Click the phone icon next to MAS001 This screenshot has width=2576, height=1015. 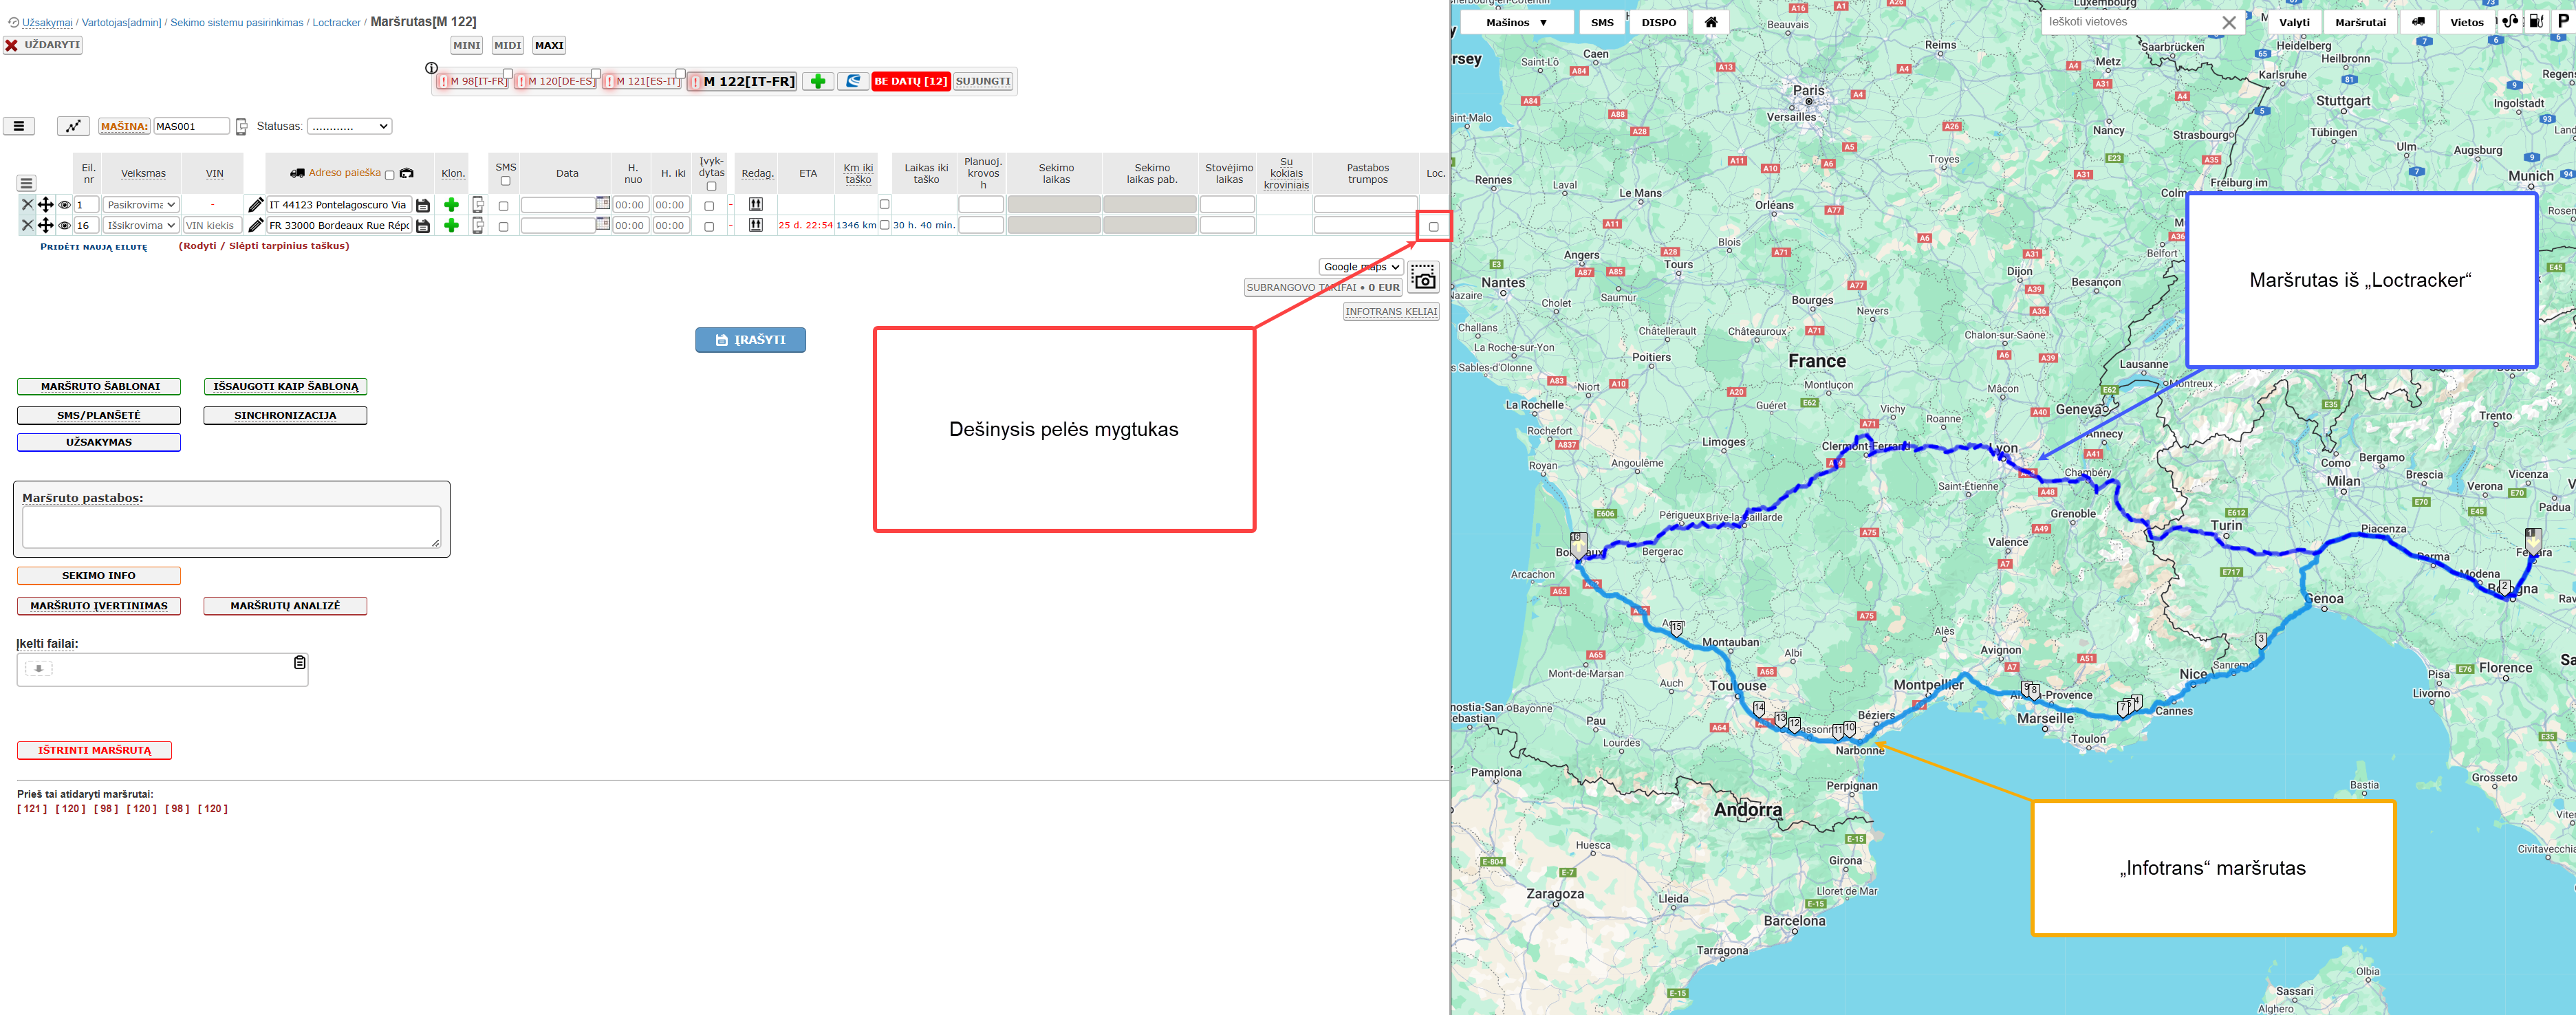(241, 127)
